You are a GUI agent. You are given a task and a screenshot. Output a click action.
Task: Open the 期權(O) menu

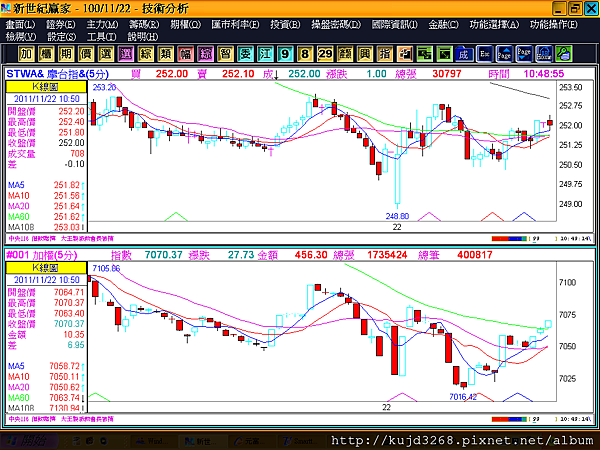186,24
